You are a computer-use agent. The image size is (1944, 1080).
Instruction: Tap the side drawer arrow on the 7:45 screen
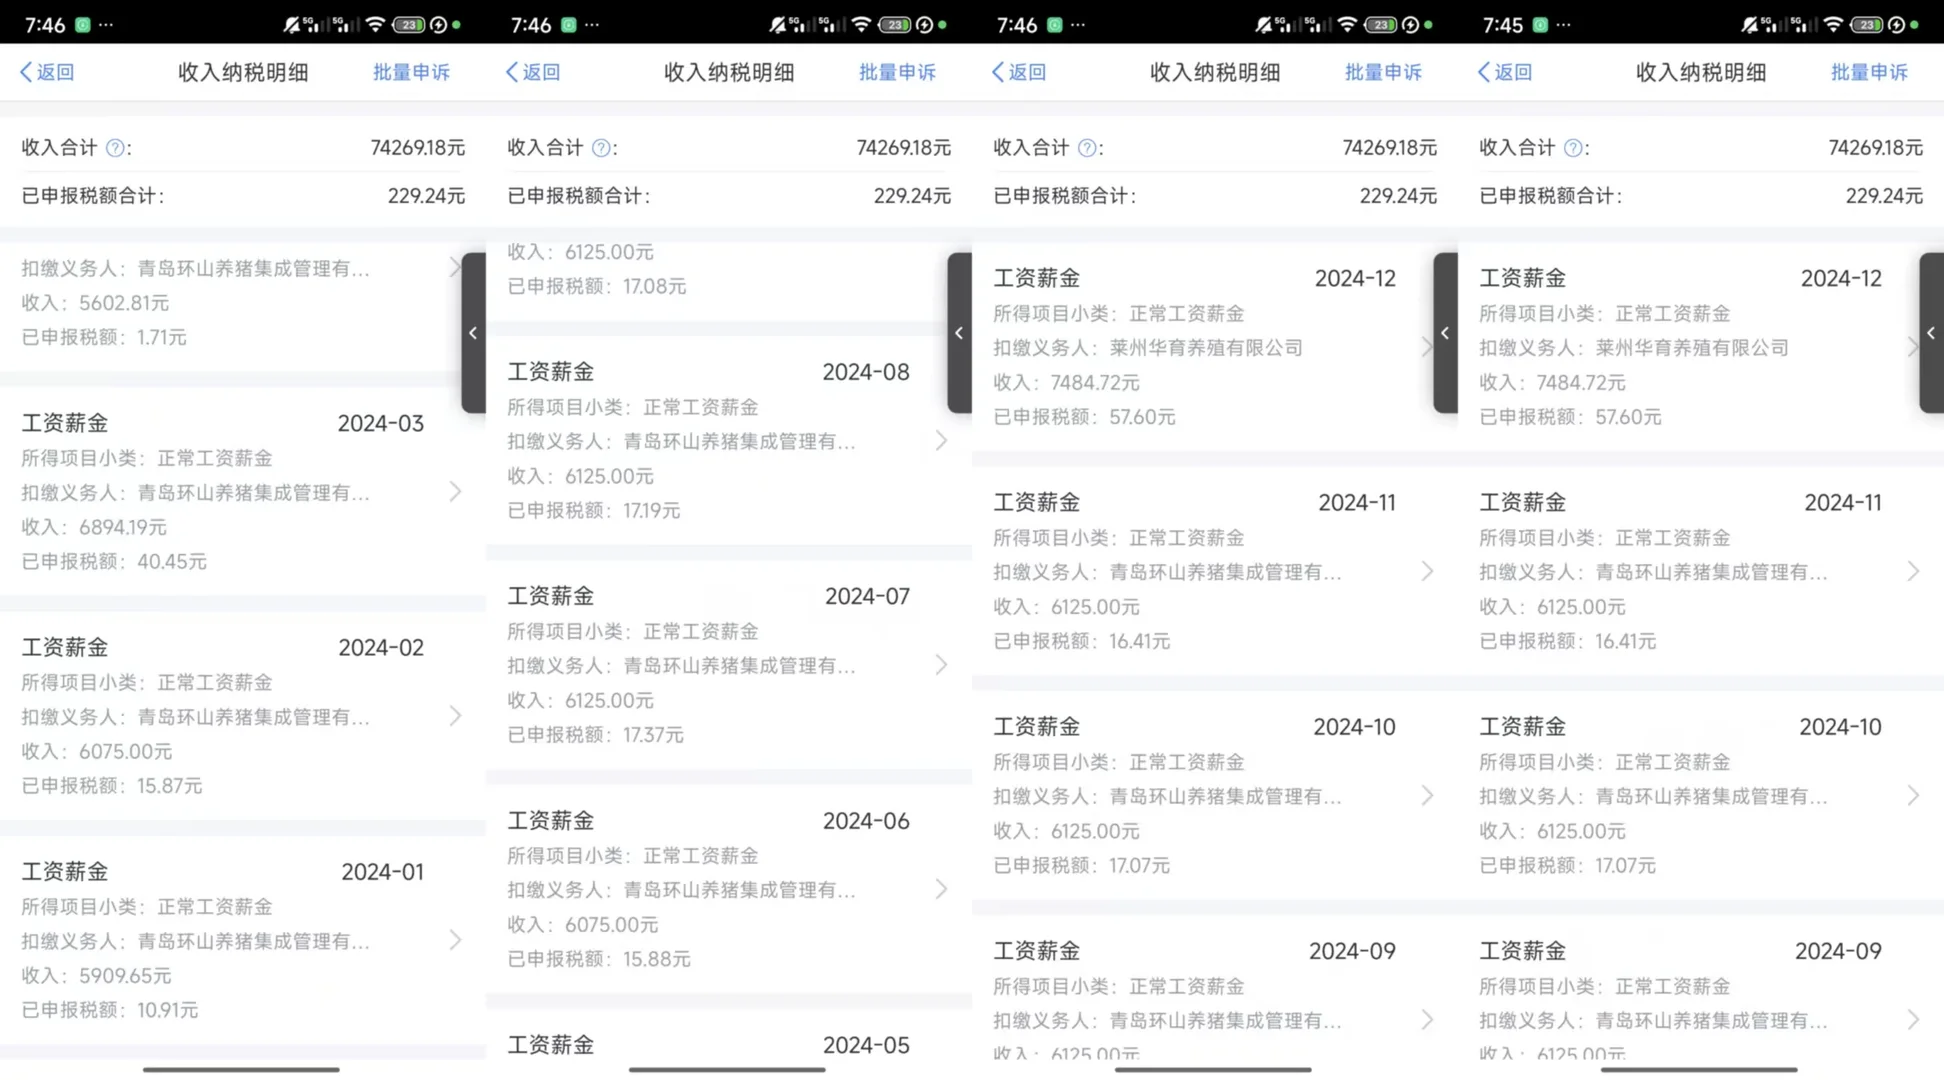1931,333
